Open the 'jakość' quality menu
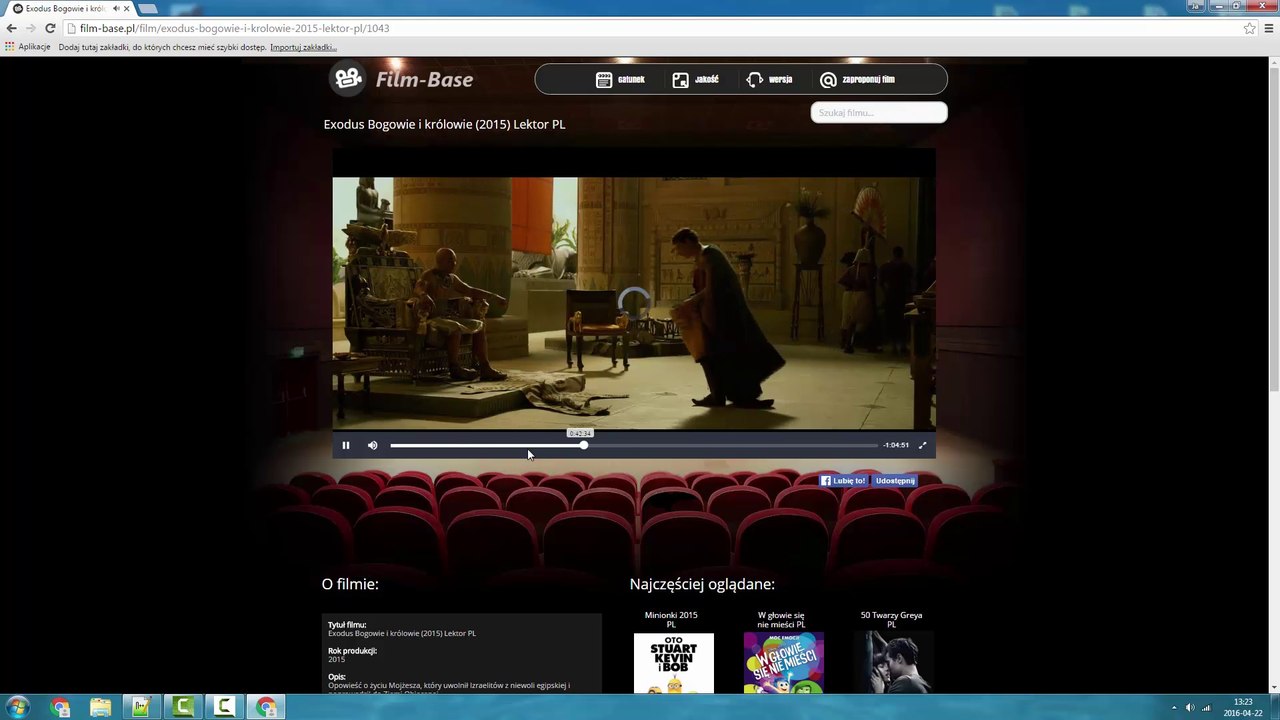Viewport: 1280px width, 720px height. tap(695, 80)
